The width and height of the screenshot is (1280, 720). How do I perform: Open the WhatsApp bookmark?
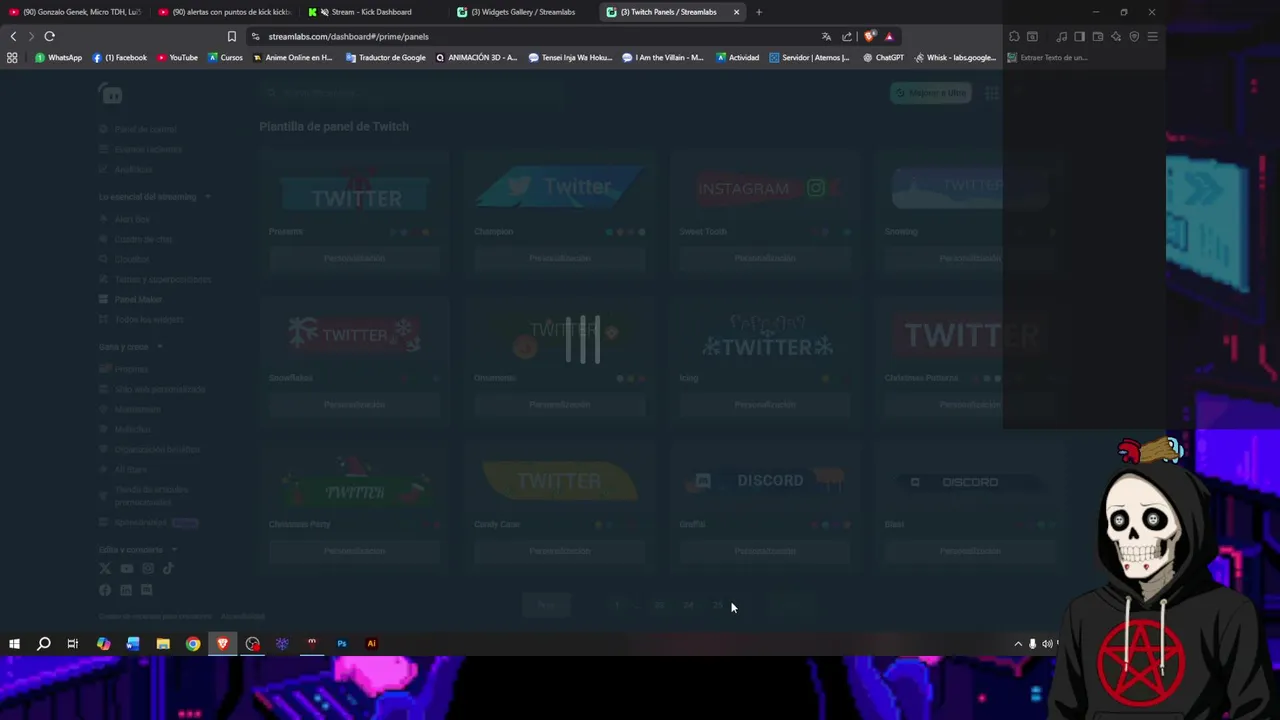(58, 58)
